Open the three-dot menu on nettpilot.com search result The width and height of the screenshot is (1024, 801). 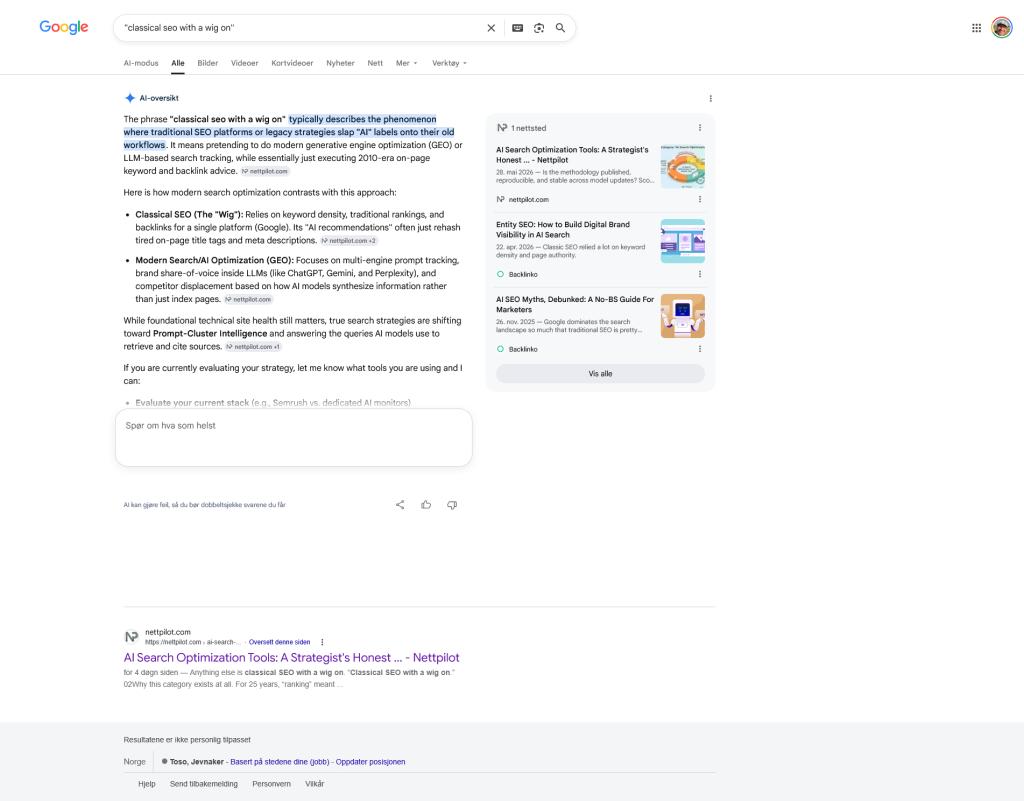(322, 642)
